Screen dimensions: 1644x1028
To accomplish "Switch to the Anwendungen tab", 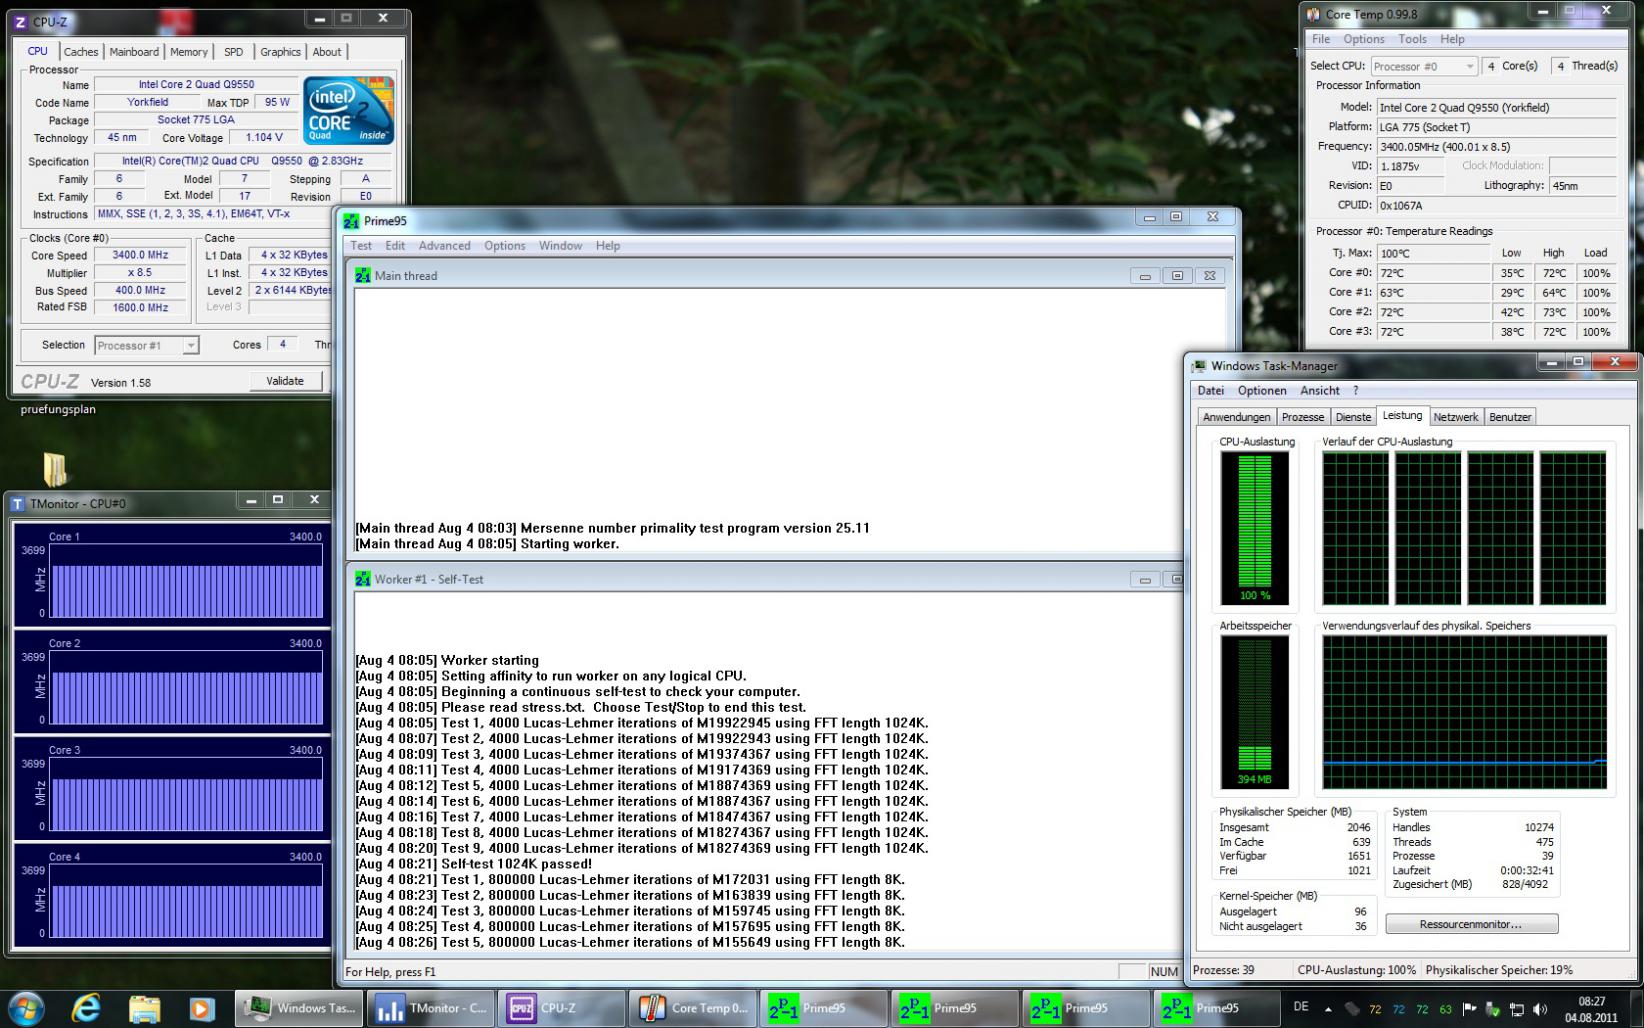I will [x=1237, y=417].
